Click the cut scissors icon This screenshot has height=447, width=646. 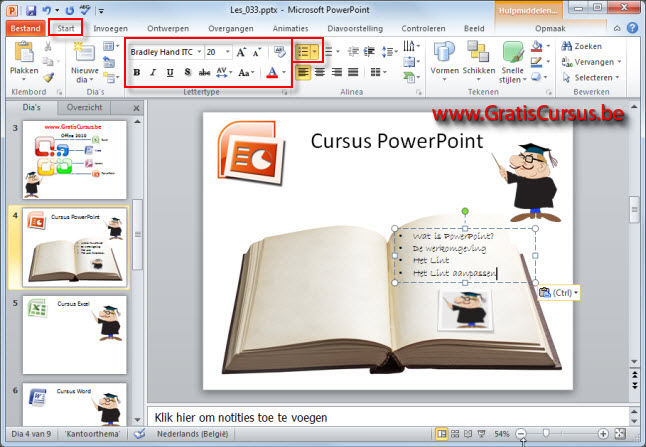[x=48, y=46]
